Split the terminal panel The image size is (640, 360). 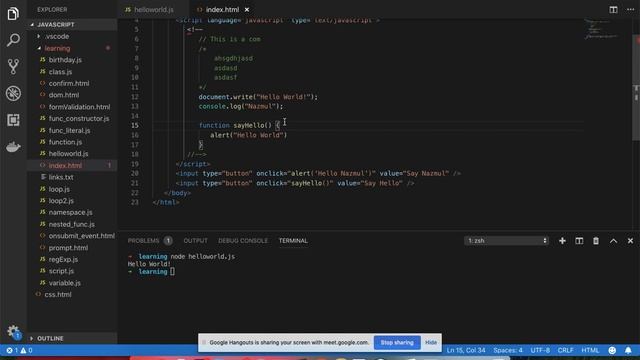(579, 241)
